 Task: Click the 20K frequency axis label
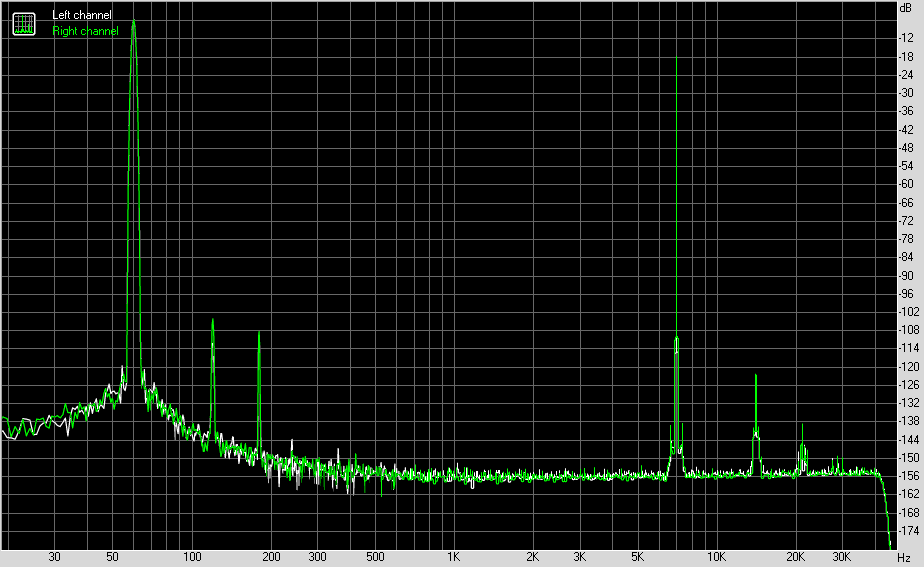point(795,557)
